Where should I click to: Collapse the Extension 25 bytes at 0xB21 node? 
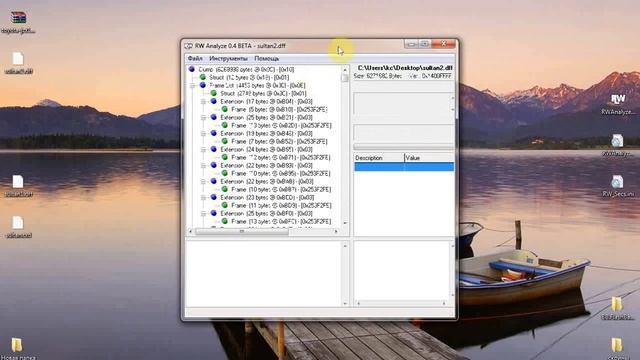pos(203,118)
